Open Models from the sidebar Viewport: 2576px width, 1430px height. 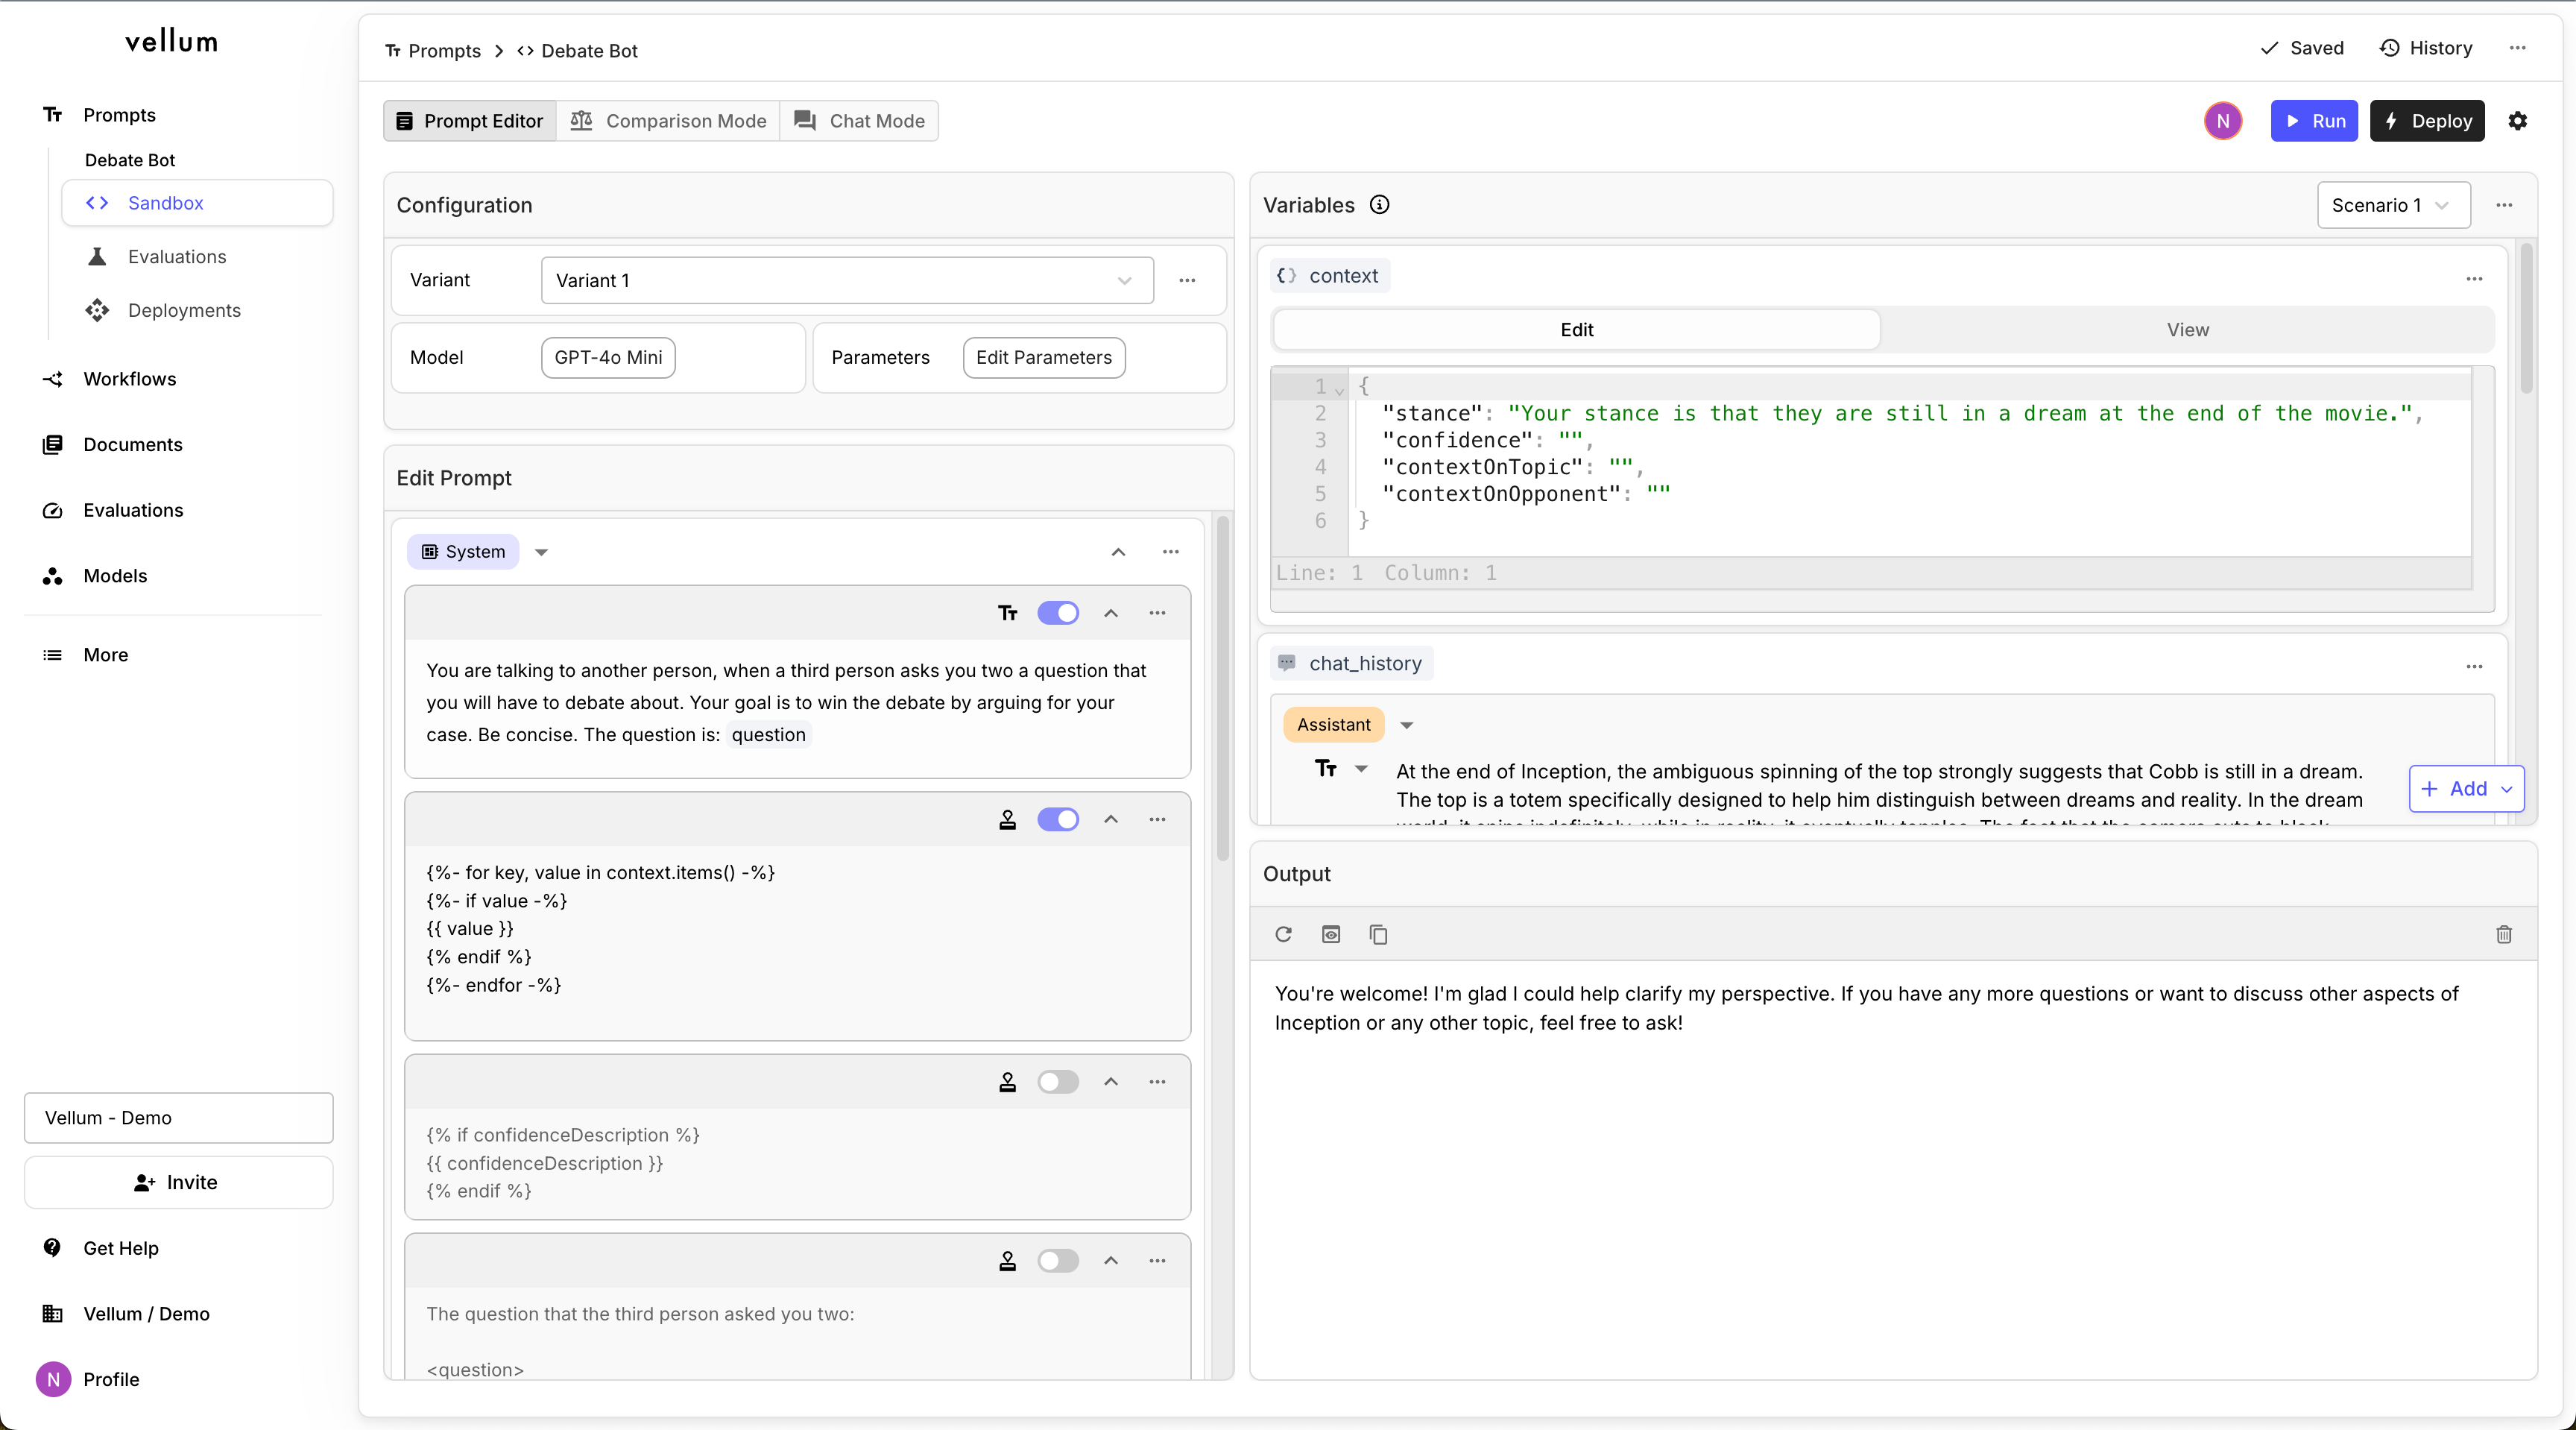coord(114,576)
